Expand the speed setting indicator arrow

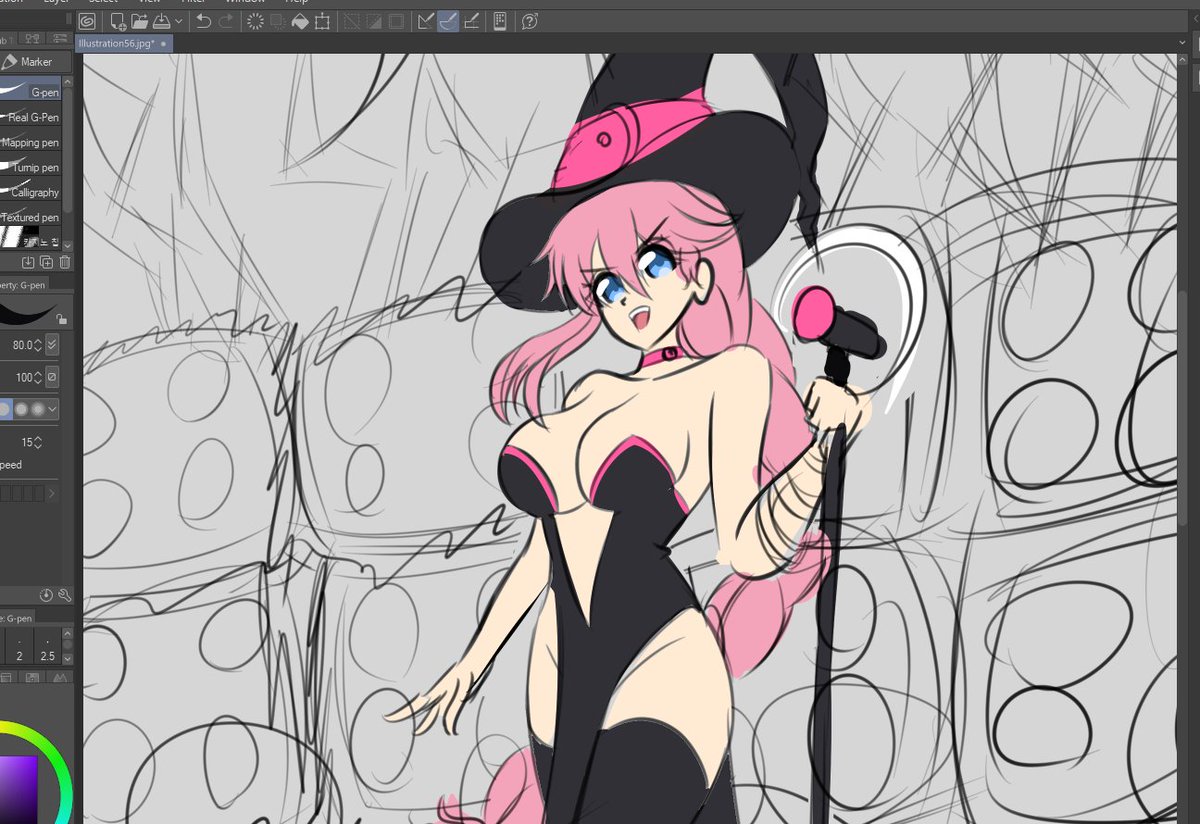coord(52,493)
